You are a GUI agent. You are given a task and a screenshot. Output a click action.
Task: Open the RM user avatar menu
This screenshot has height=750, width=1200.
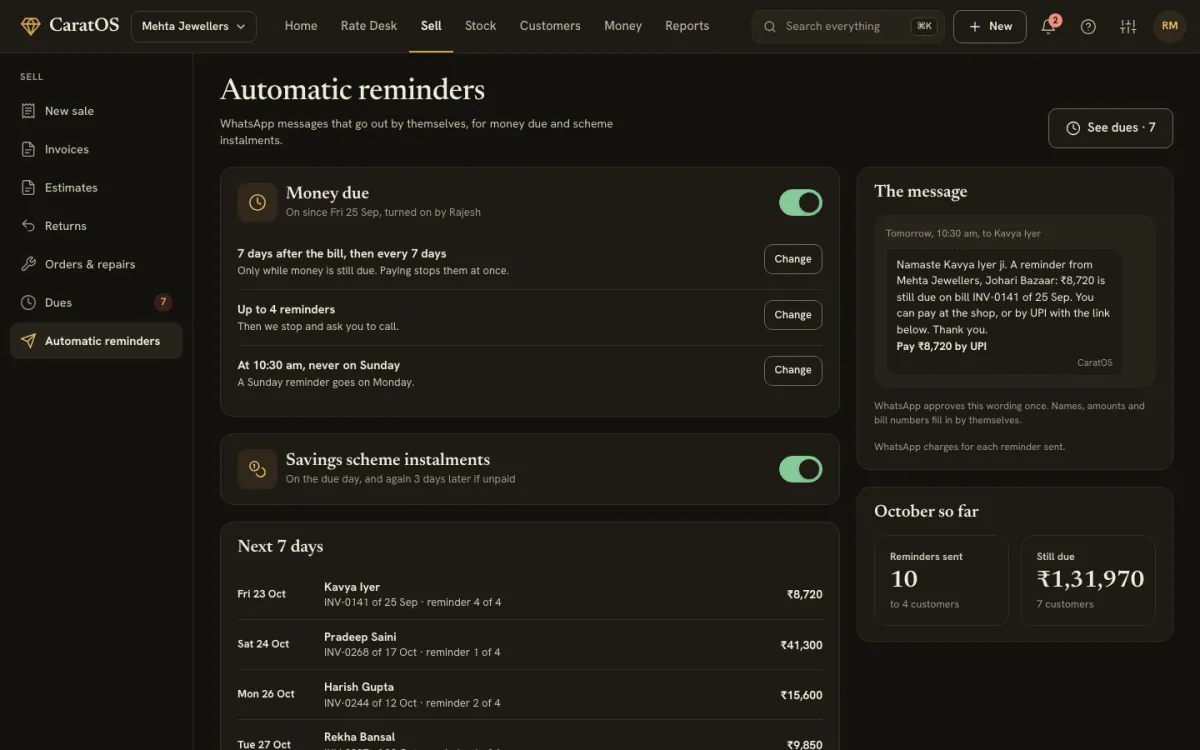1170,27
